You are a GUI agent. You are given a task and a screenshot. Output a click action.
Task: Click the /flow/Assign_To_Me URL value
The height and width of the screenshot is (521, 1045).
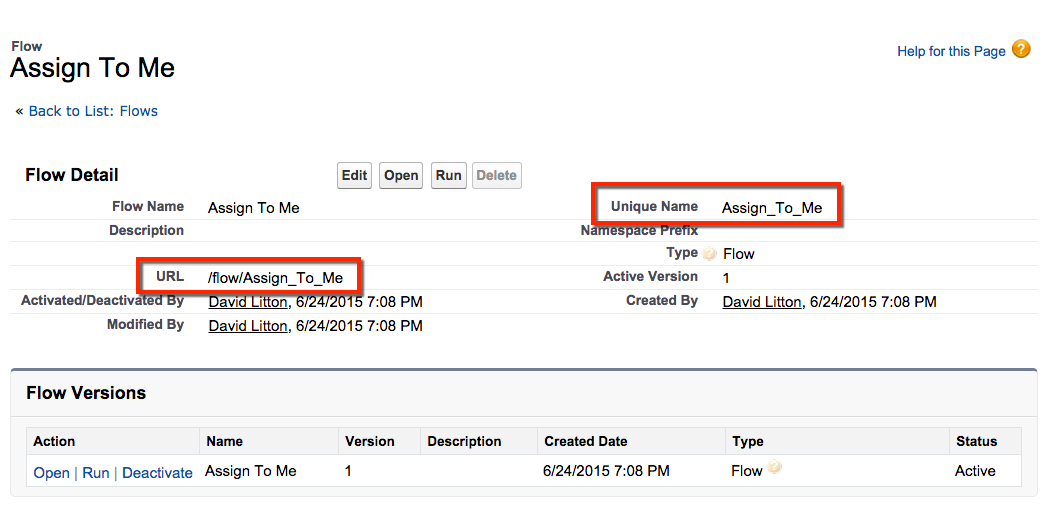tap(275, 277)
